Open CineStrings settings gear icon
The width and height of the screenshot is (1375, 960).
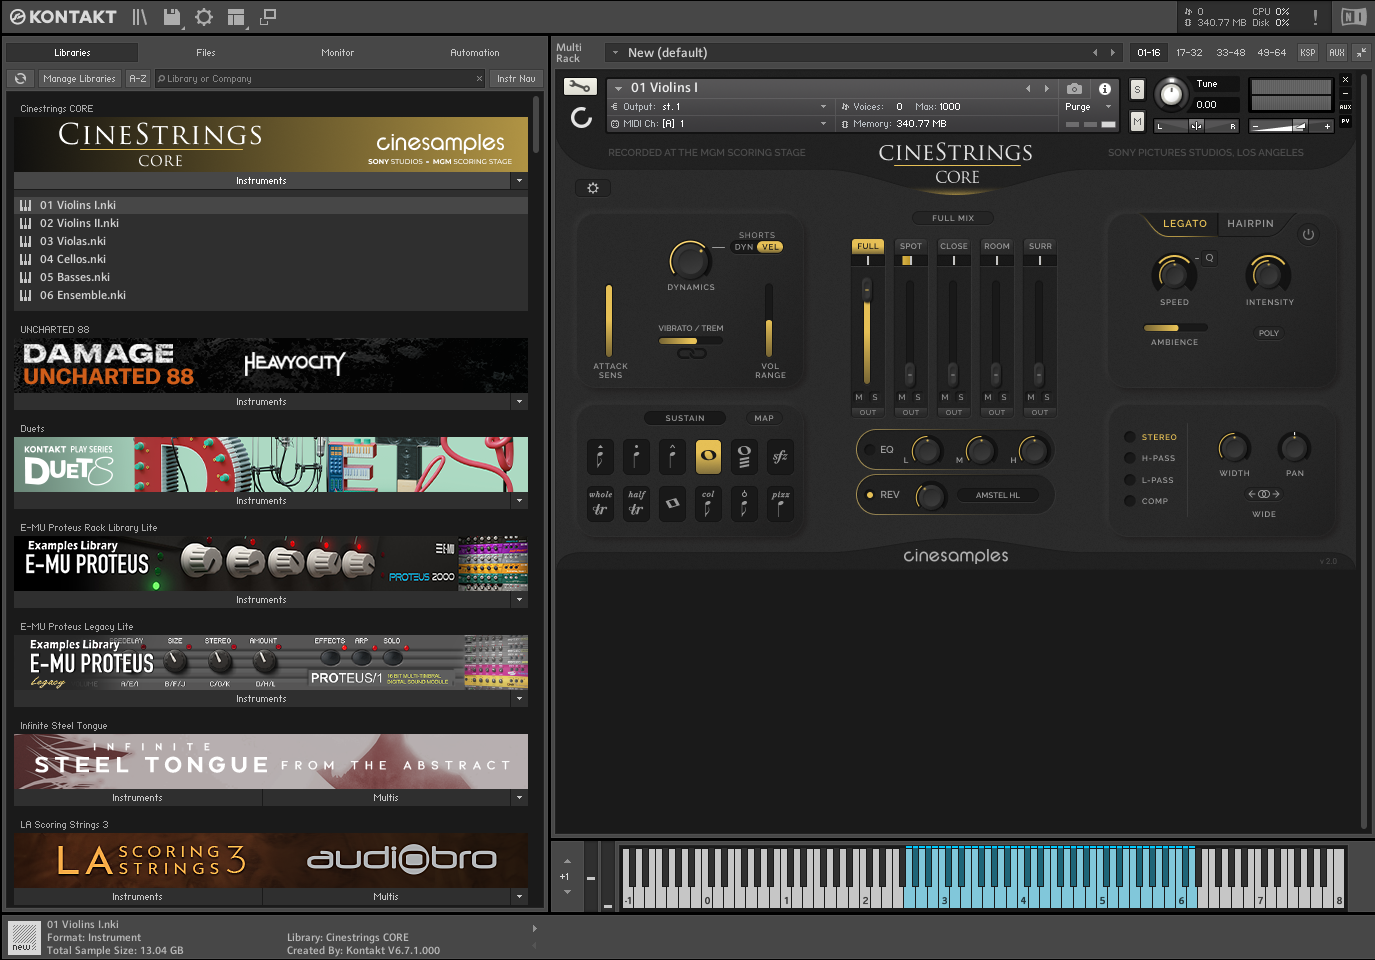click(x=593, y=188)
